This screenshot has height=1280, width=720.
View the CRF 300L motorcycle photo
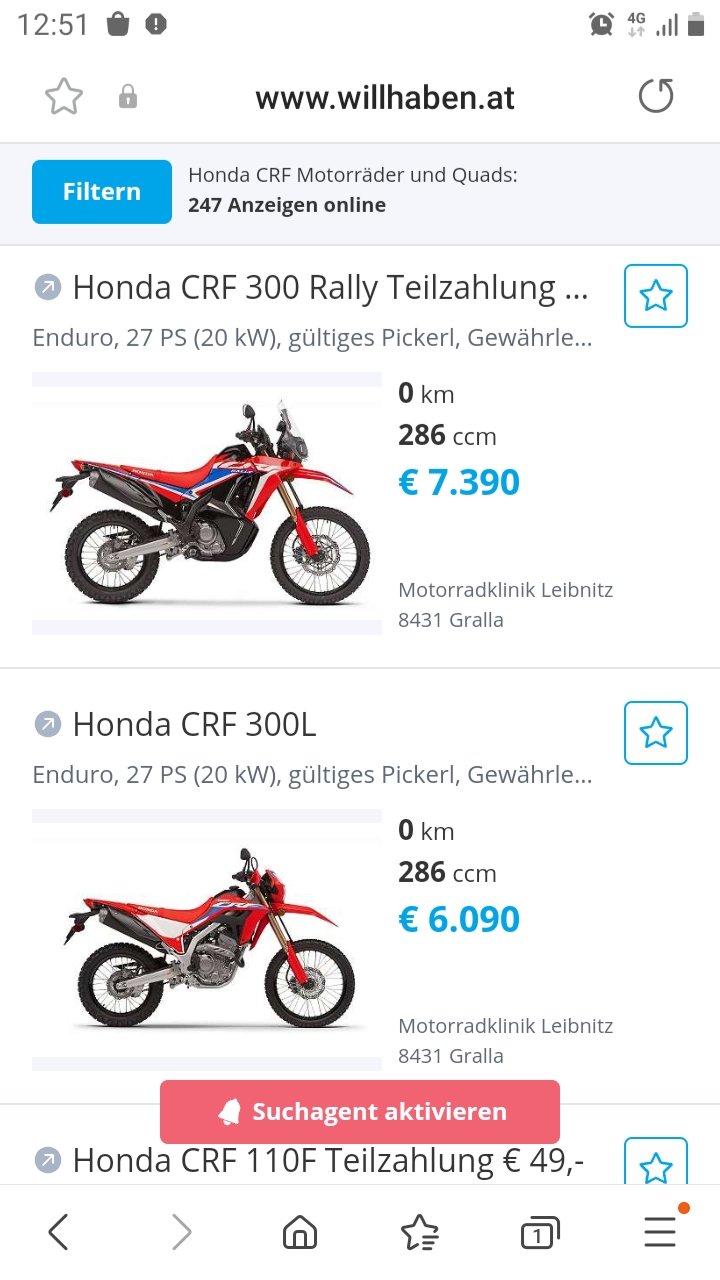click(x=207, y=940)
